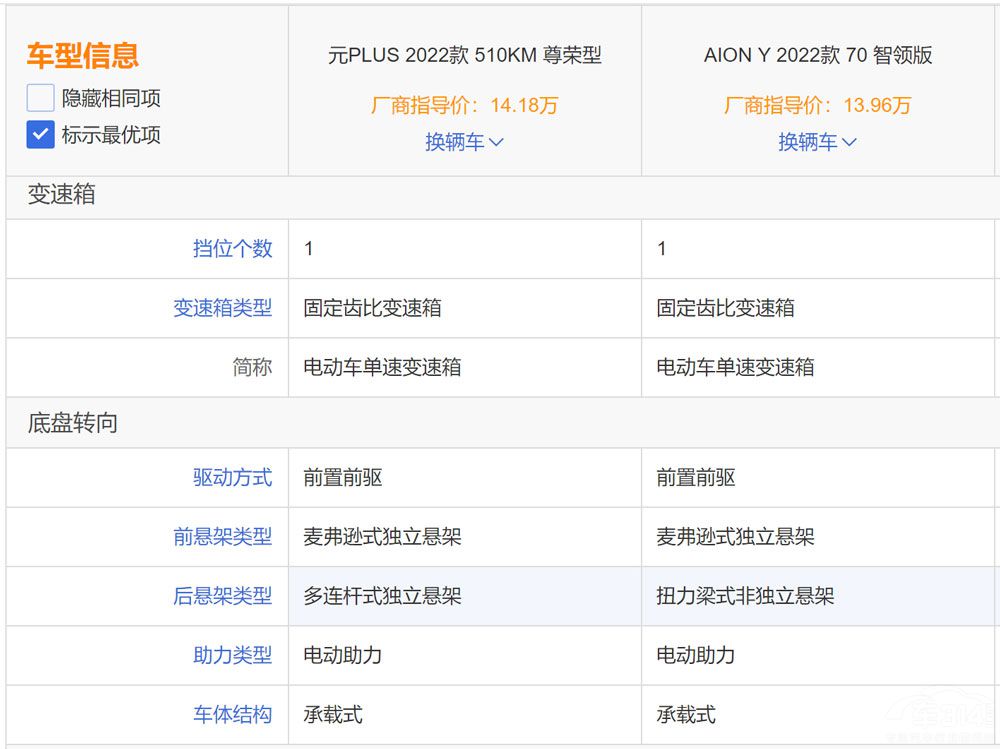1000x749 pixels.
Task: Uncheck the 标示最优项 checkbox
Action: click(x=40, y=134)
